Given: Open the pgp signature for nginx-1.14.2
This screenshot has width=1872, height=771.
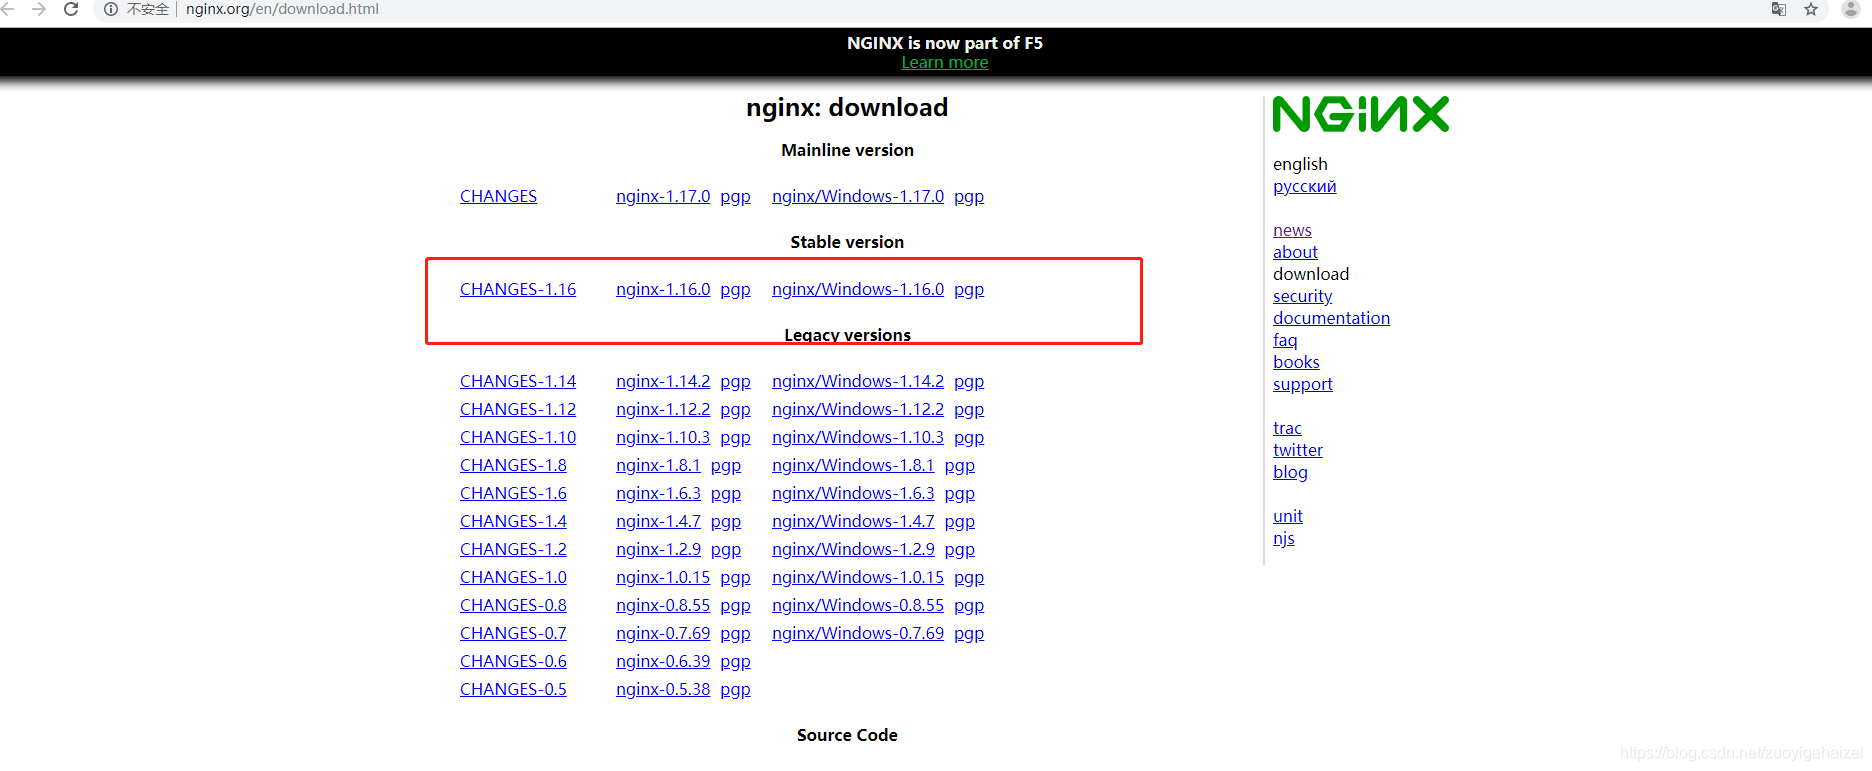Looking at the screenshot, I should pyautogui.click(x=735, y=381).
